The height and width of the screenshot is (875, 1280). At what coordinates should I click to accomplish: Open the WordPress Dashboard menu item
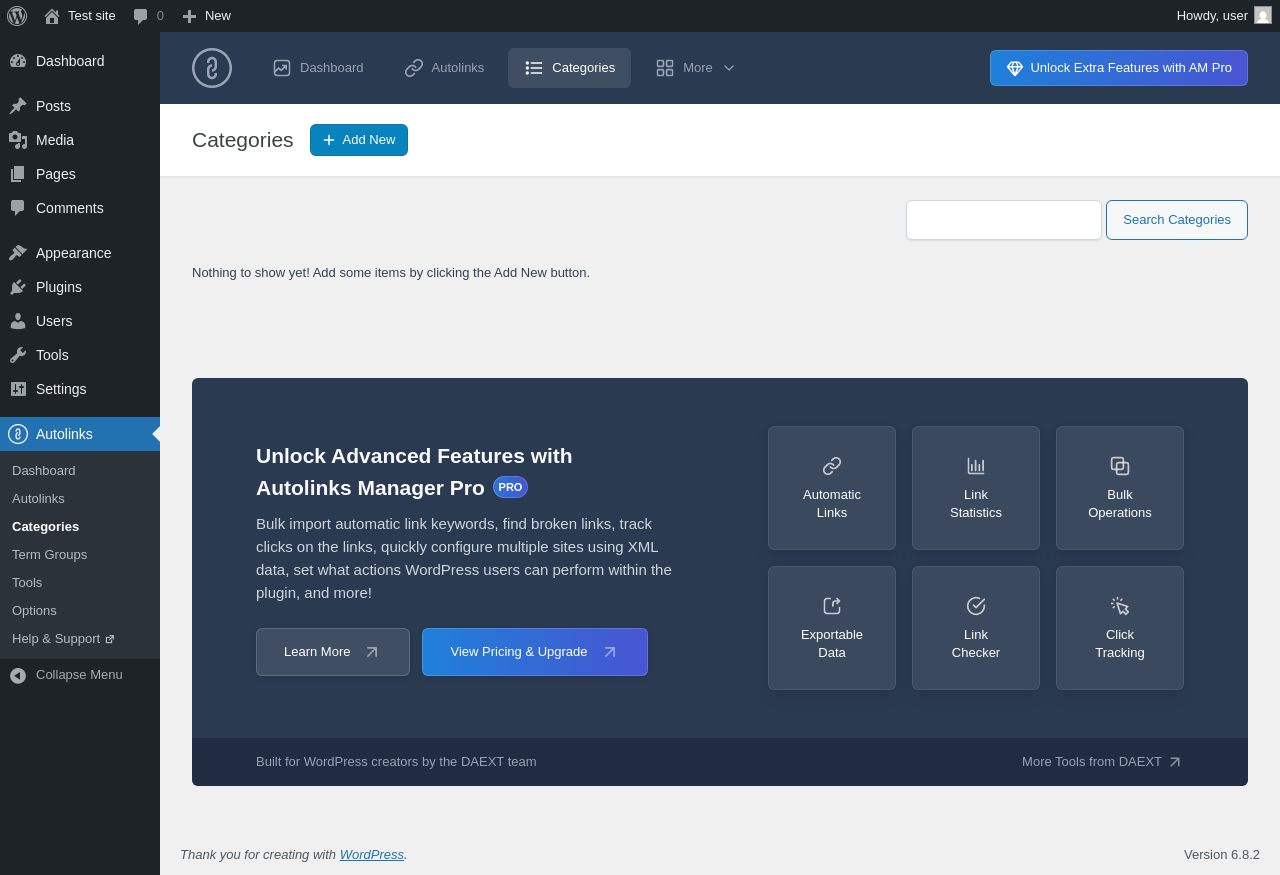click(x=80, y=61)
